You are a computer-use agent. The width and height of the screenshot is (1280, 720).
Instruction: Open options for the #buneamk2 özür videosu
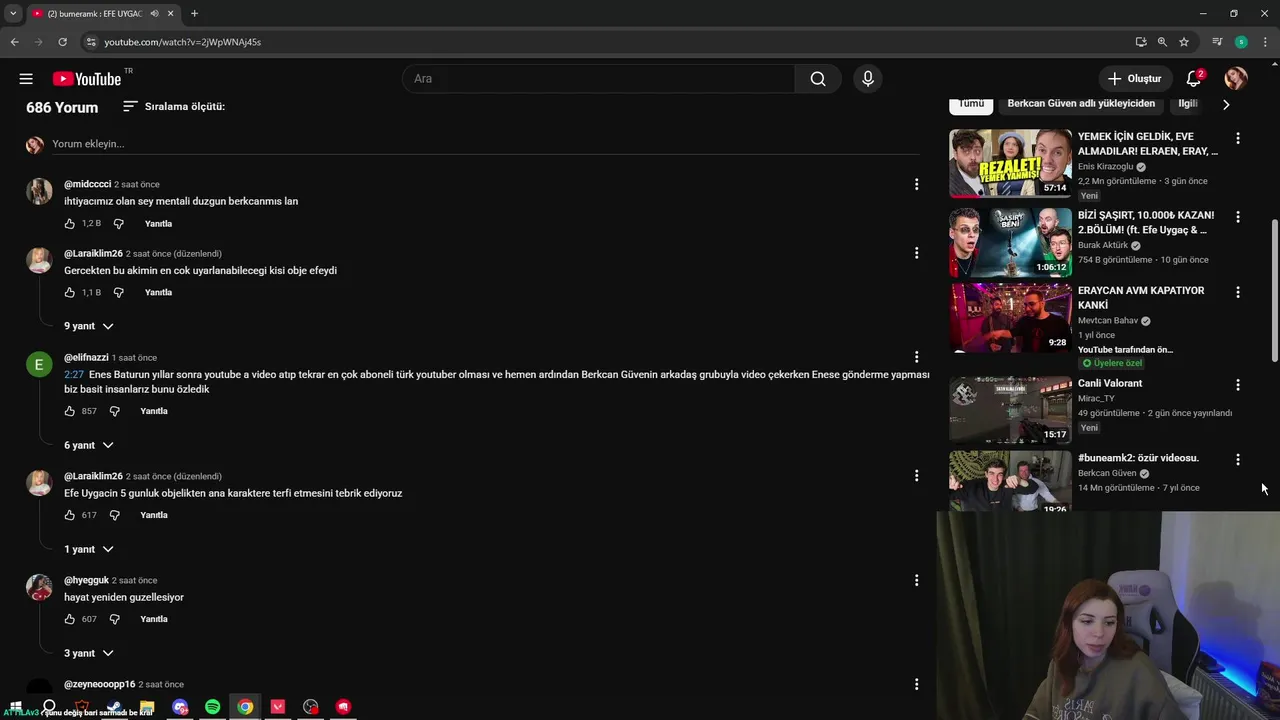(x=1238, y=459)
